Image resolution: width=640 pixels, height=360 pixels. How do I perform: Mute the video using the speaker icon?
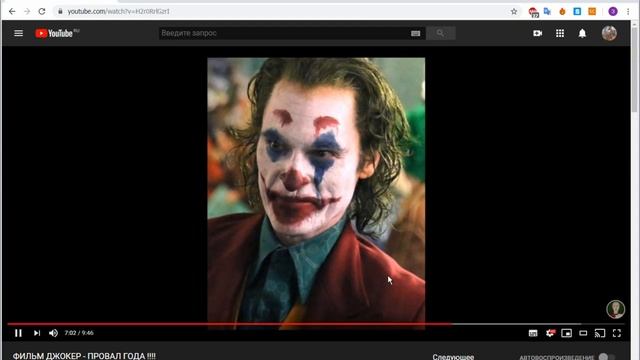coord(53,333)
